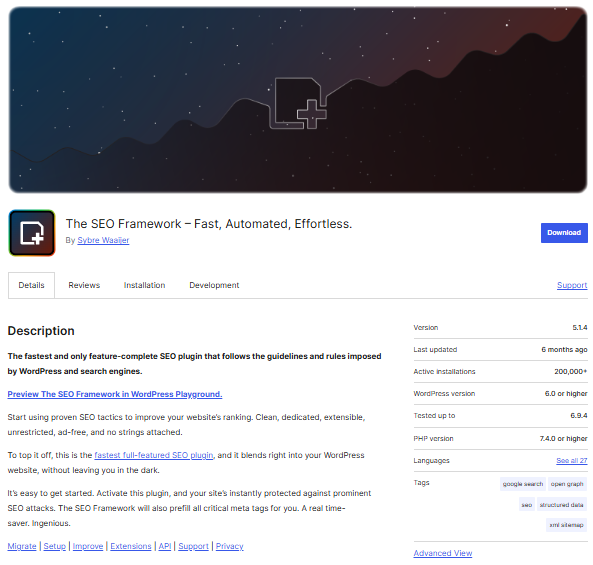Visit author Sybre Waaijer's profile
The width and height of the screenshot is (593, 565).
point(103,240)
